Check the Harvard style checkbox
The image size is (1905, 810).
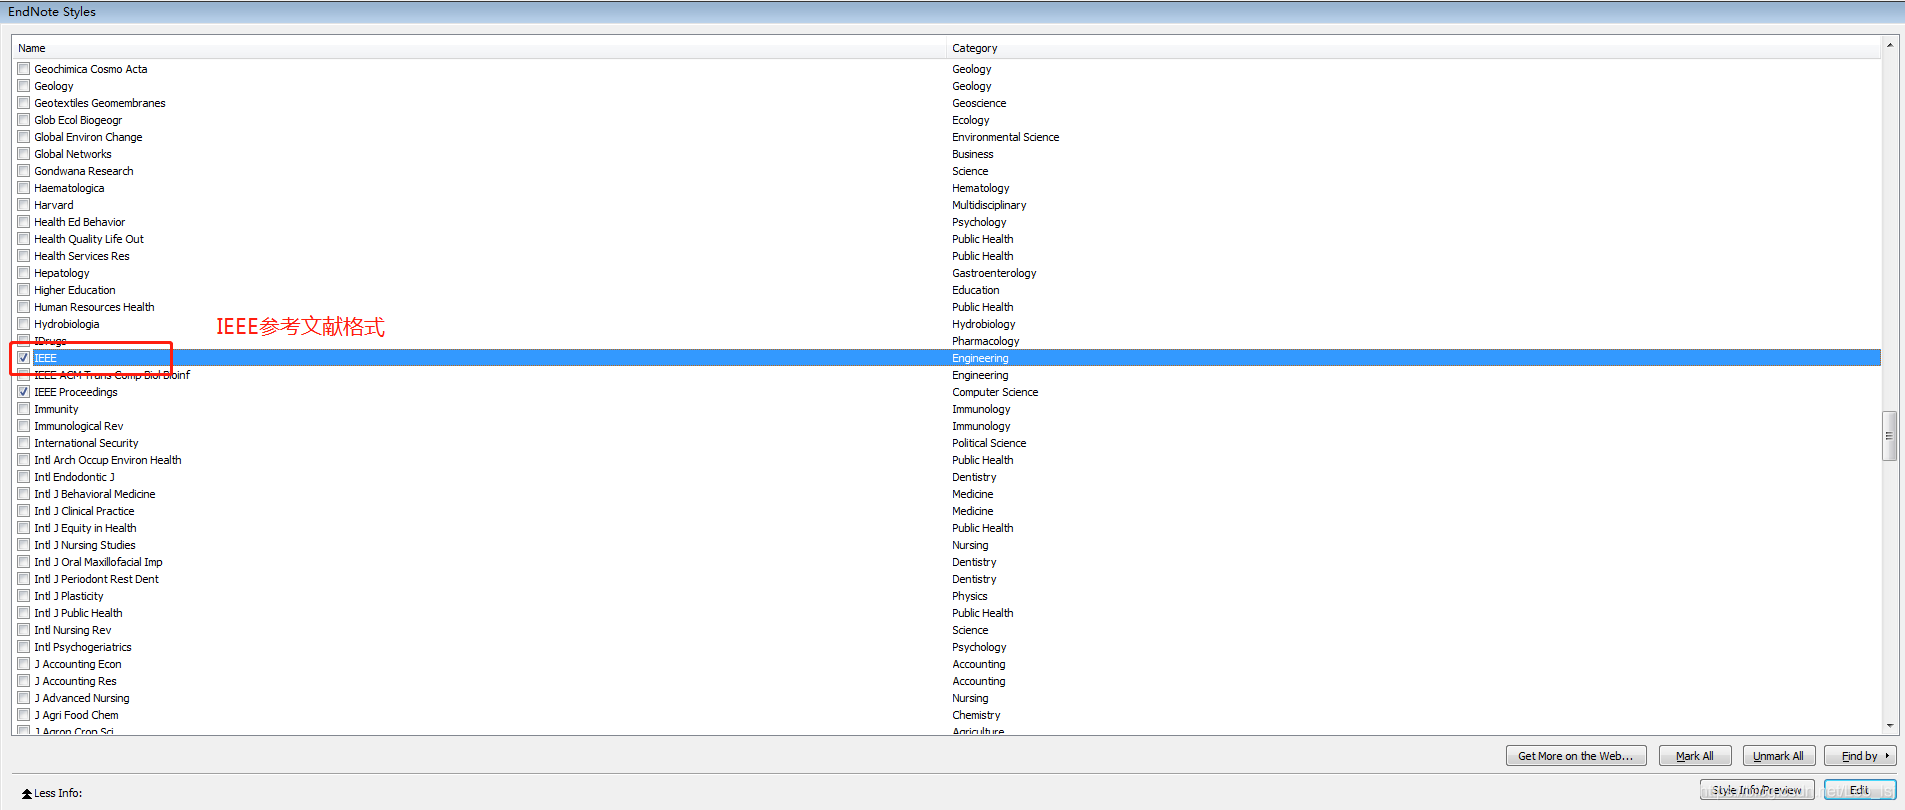point(23,205)
